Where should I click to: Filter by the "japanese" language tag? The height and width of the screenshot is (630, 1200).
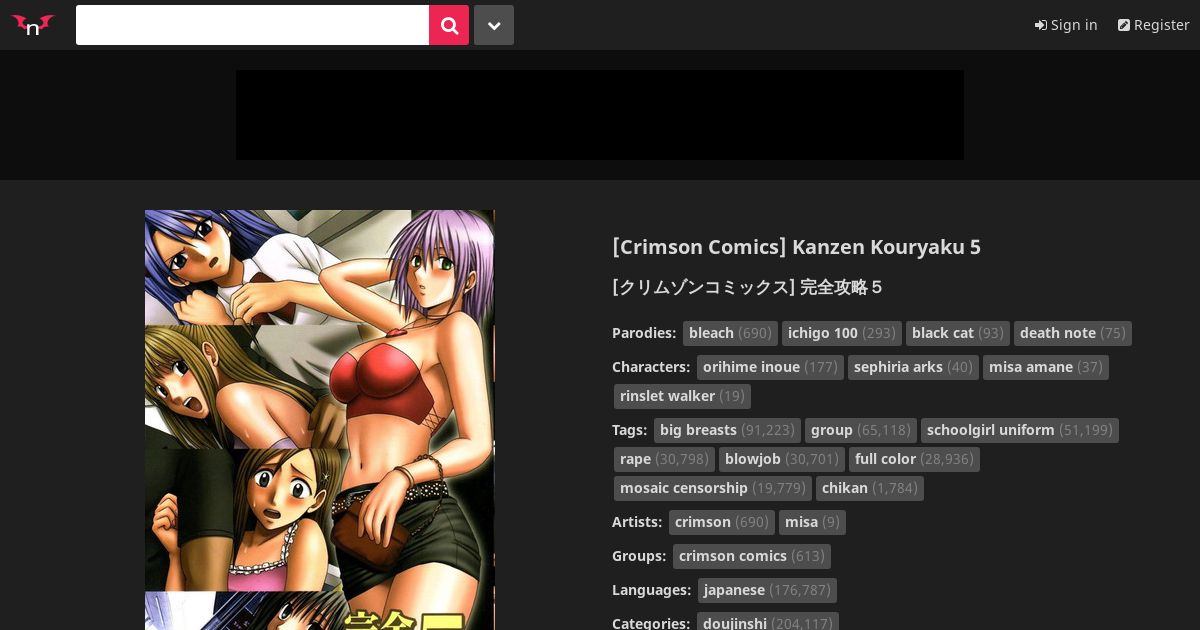point(767,590)
